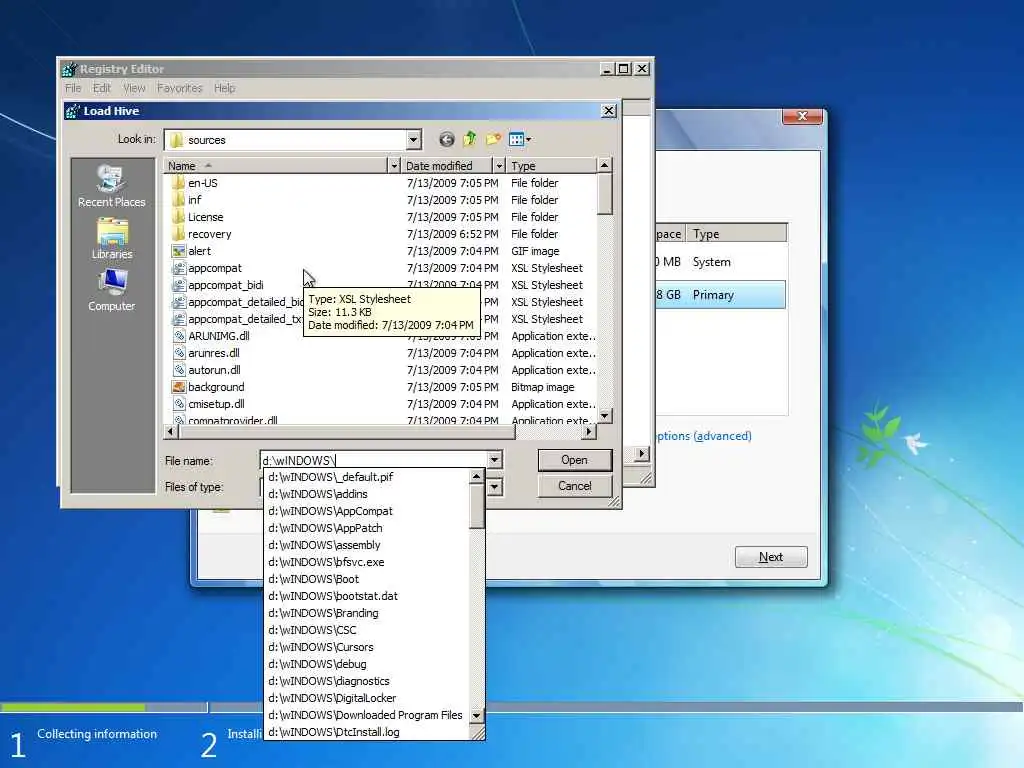The width and height of the screenshot is (1024, 768).
Task: Click the Drive options (advanced) link
Action: [x=703, y=436]
